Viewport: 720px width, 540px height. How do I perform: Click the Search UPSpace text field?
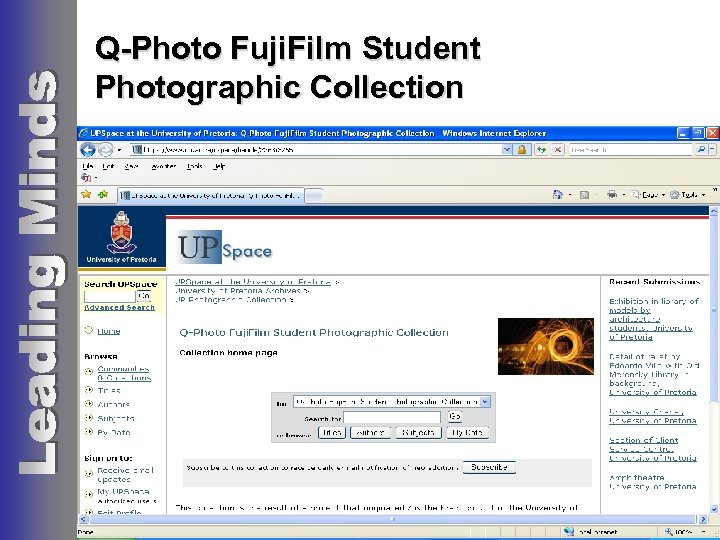[110, 296]
